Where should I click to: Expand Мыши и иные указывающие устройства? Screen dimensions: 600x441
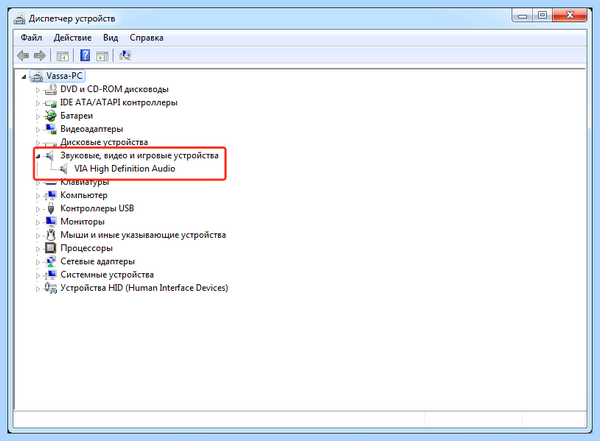tap(38, 236)
